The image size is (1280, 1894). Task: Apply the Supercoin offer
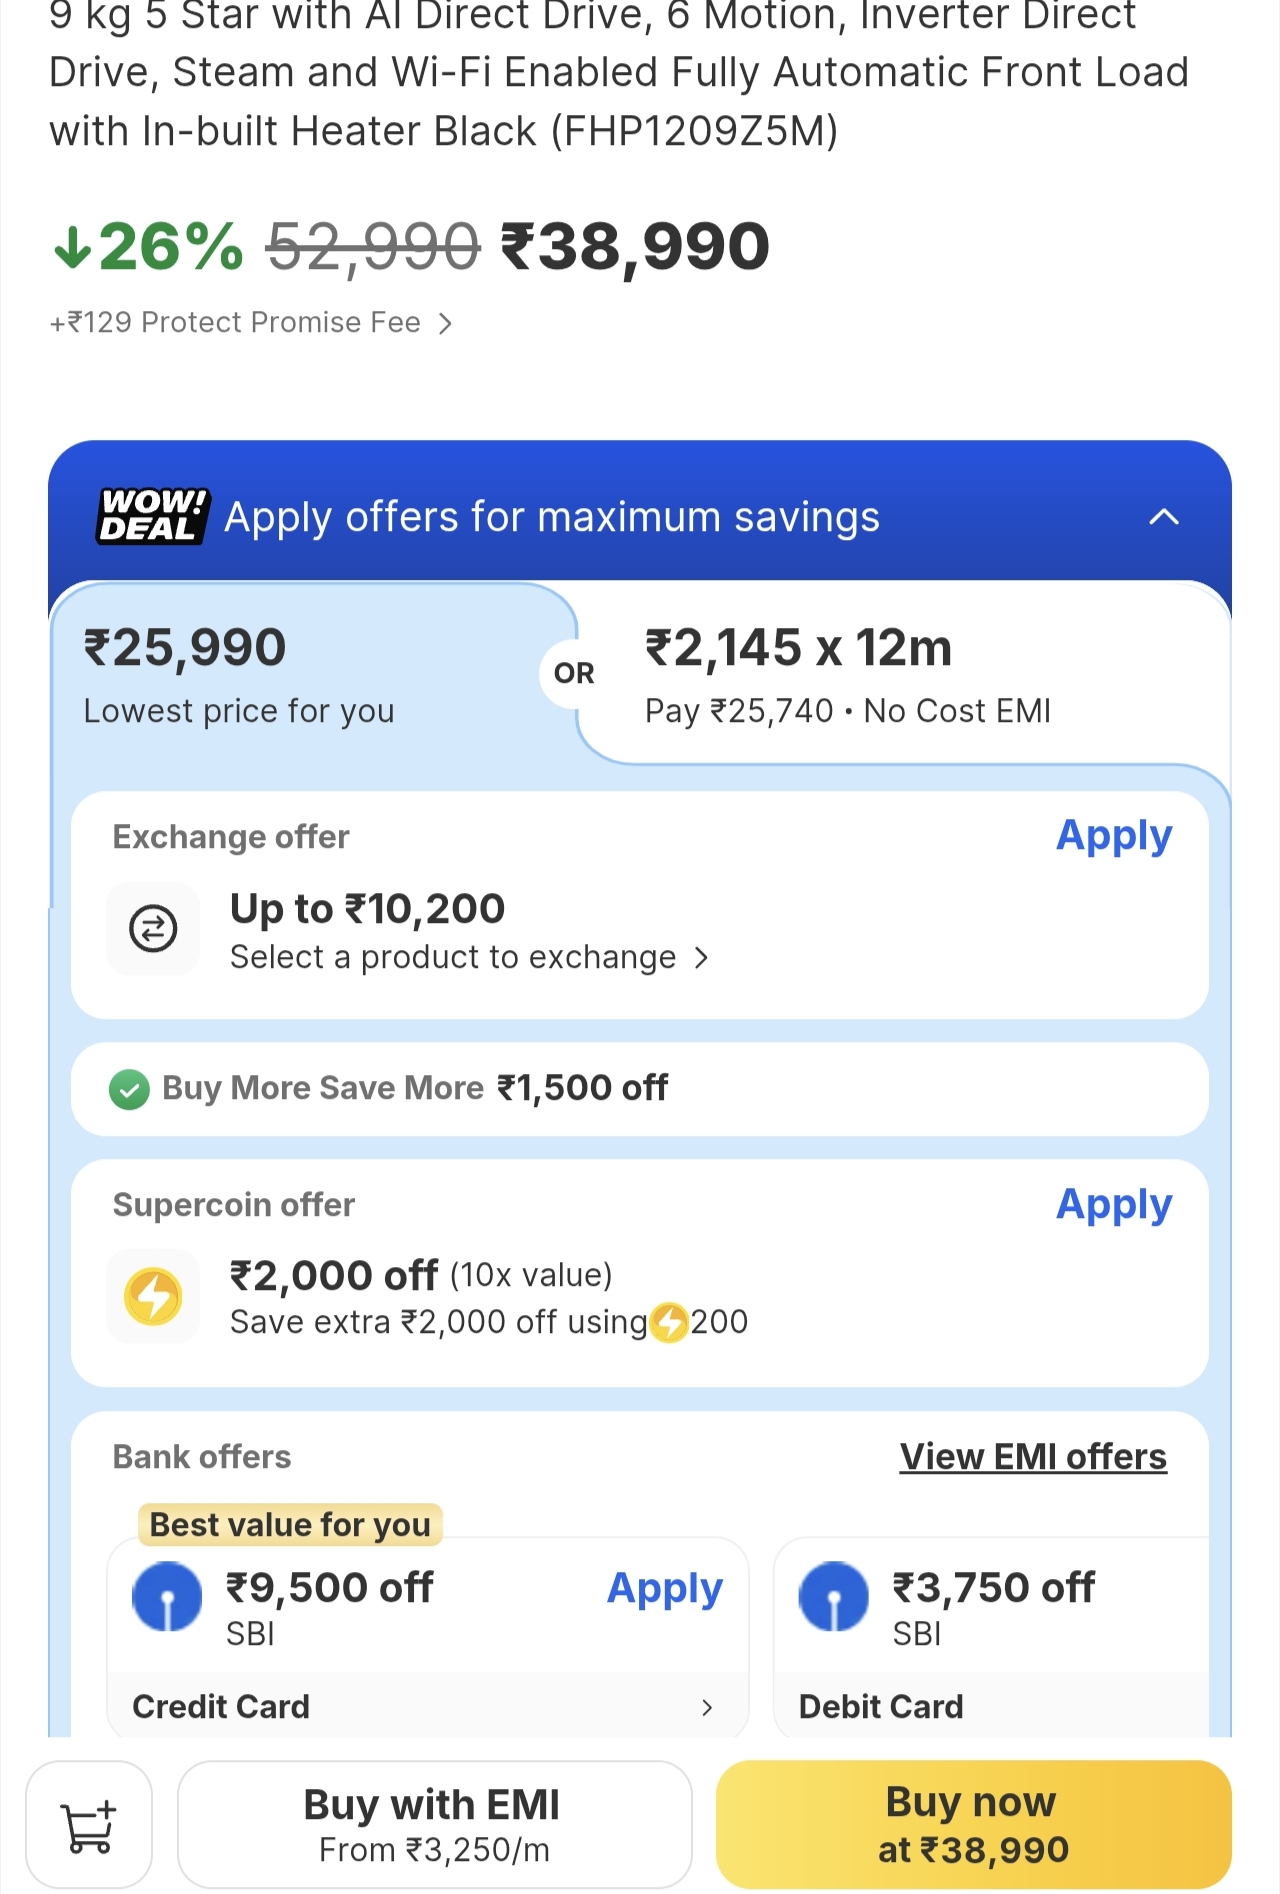click(x=1113, y=1205)
